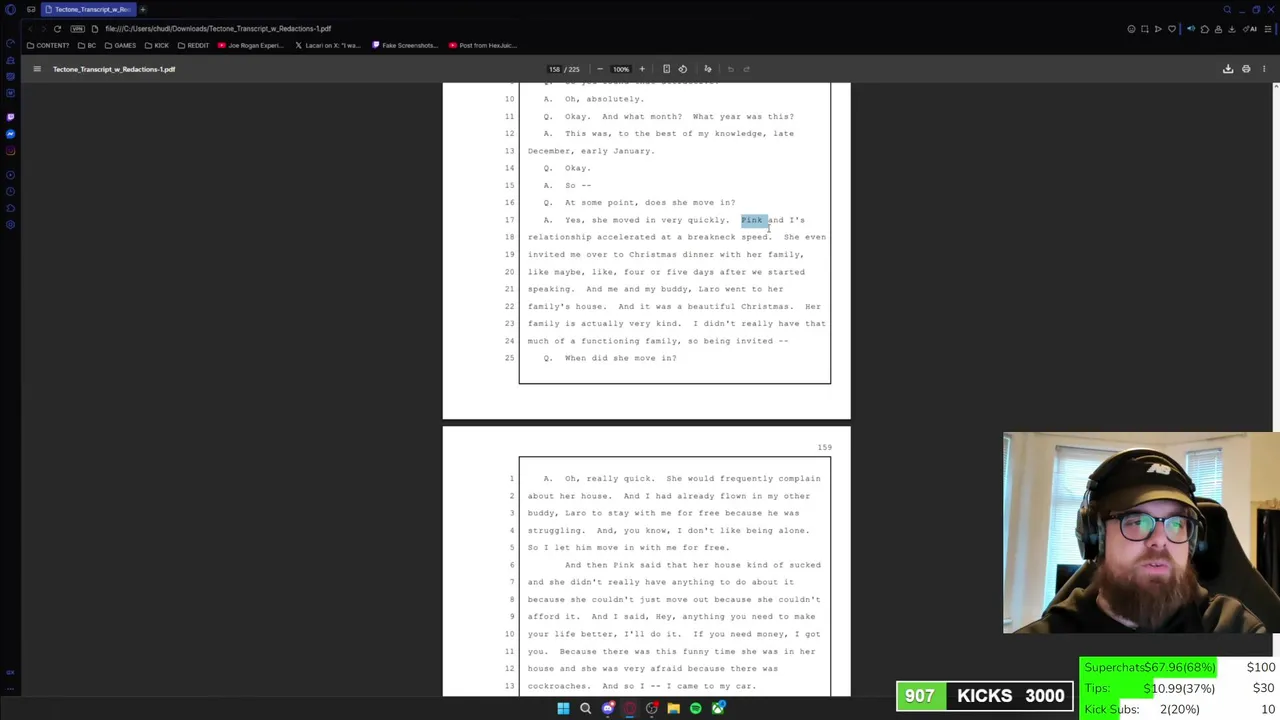
Task: Open the tab islands workspace icon
Action: (31, 9)
